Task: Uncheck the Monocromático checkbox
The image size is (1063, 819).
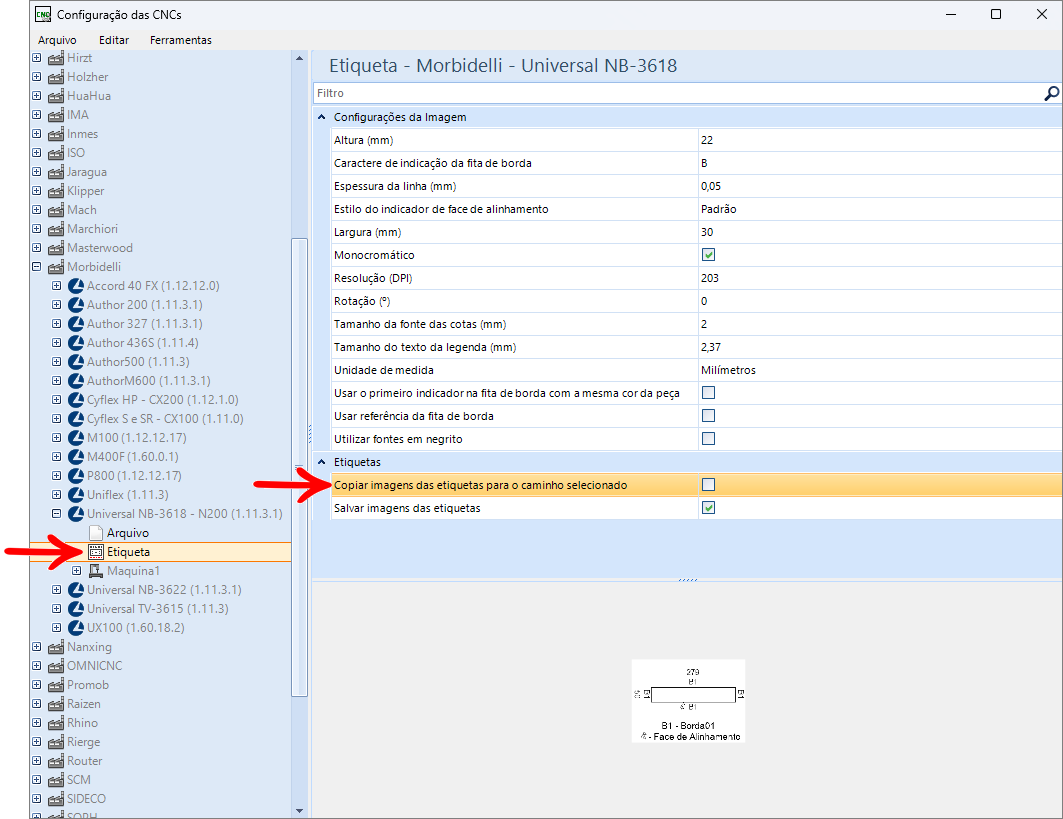Action: [708, 255]
